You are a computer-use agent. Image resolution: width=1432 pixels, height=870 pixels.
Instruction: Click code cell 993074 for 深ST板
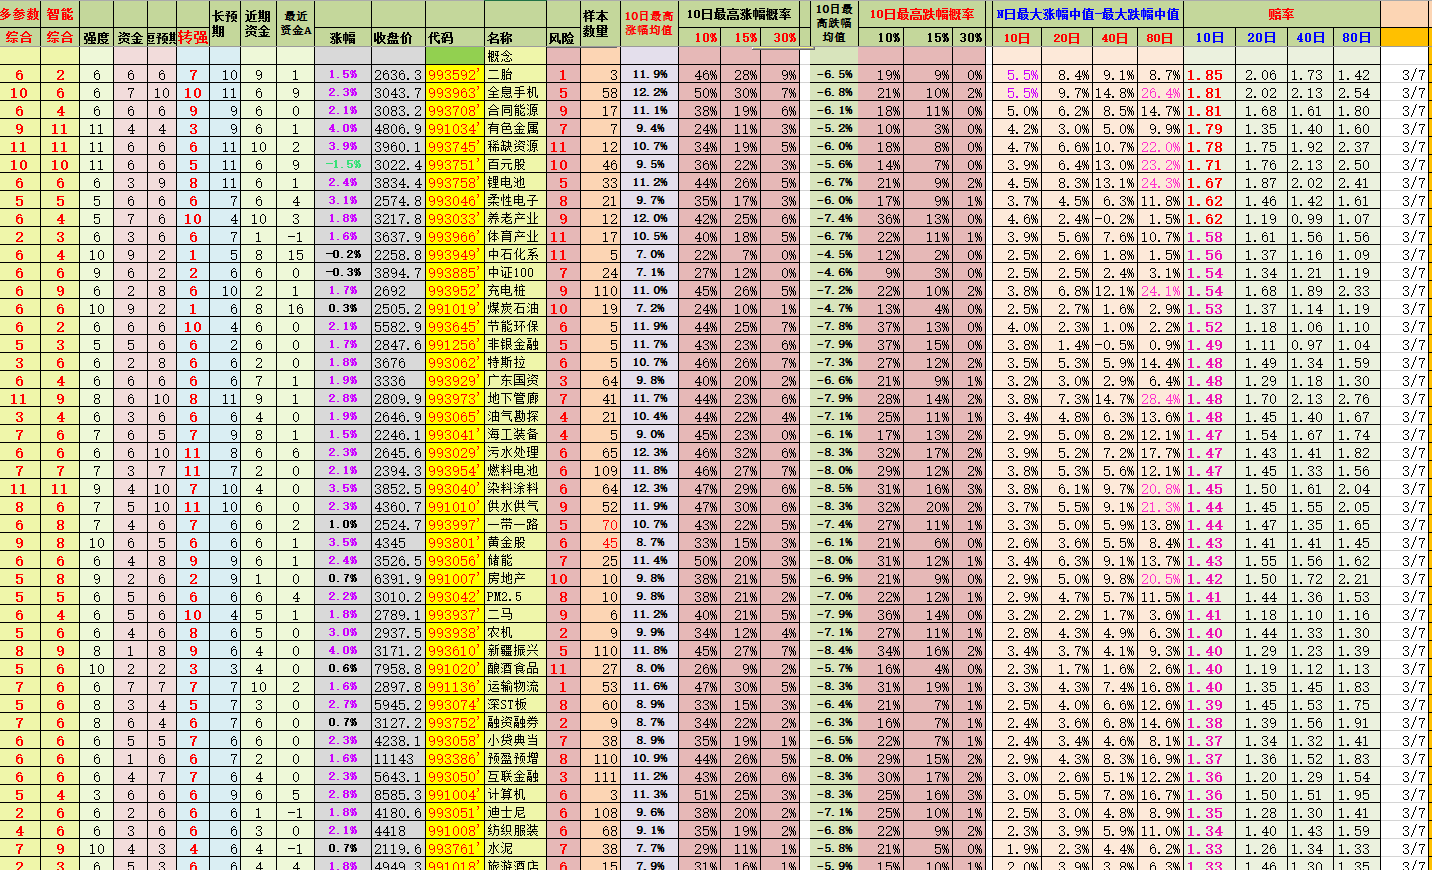coord(454,705)
